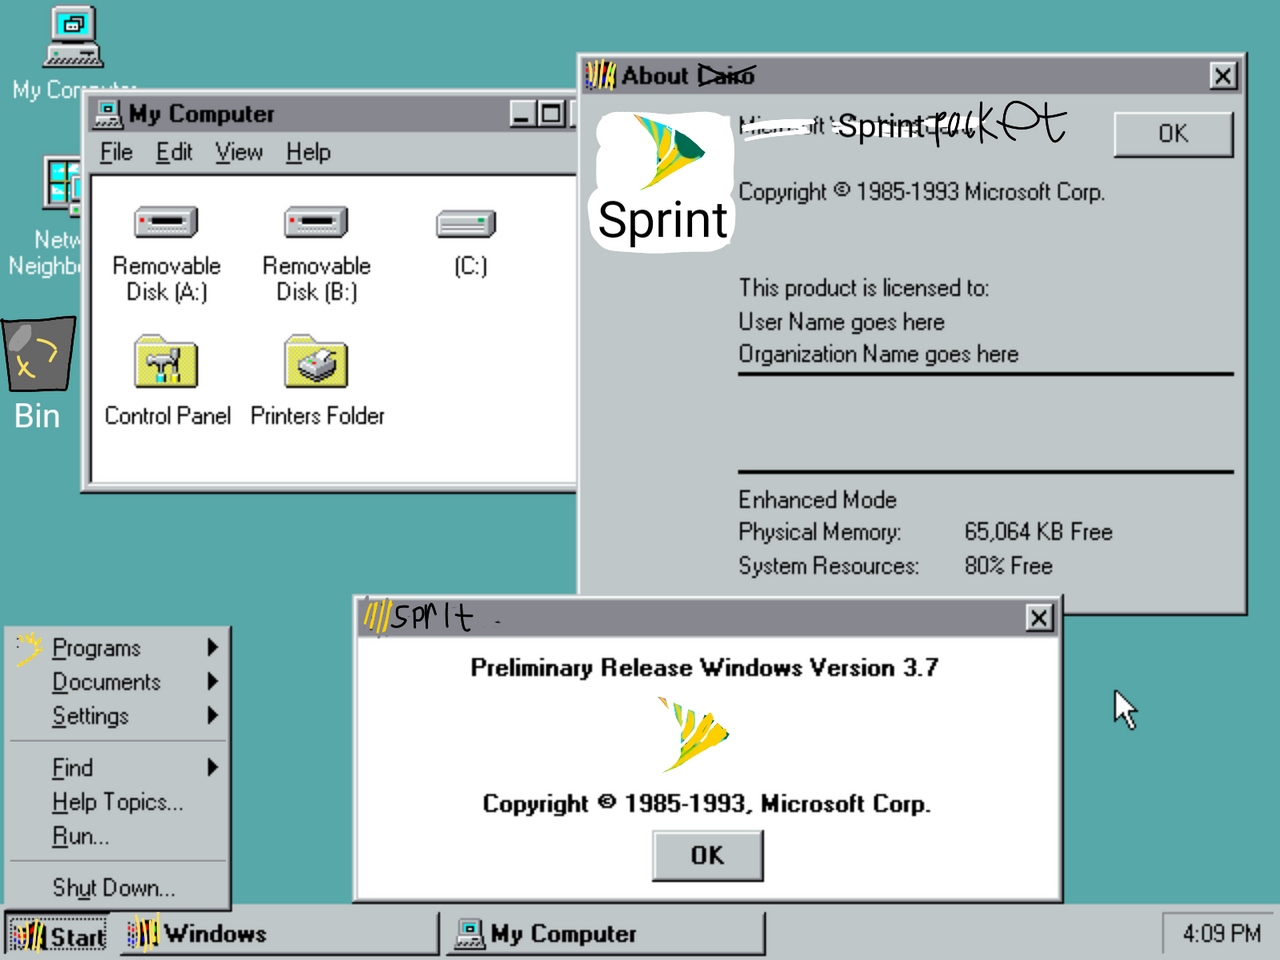Maximize the My Computer window
Viewport: 1280px width, 960px height.
coord(550,114)
